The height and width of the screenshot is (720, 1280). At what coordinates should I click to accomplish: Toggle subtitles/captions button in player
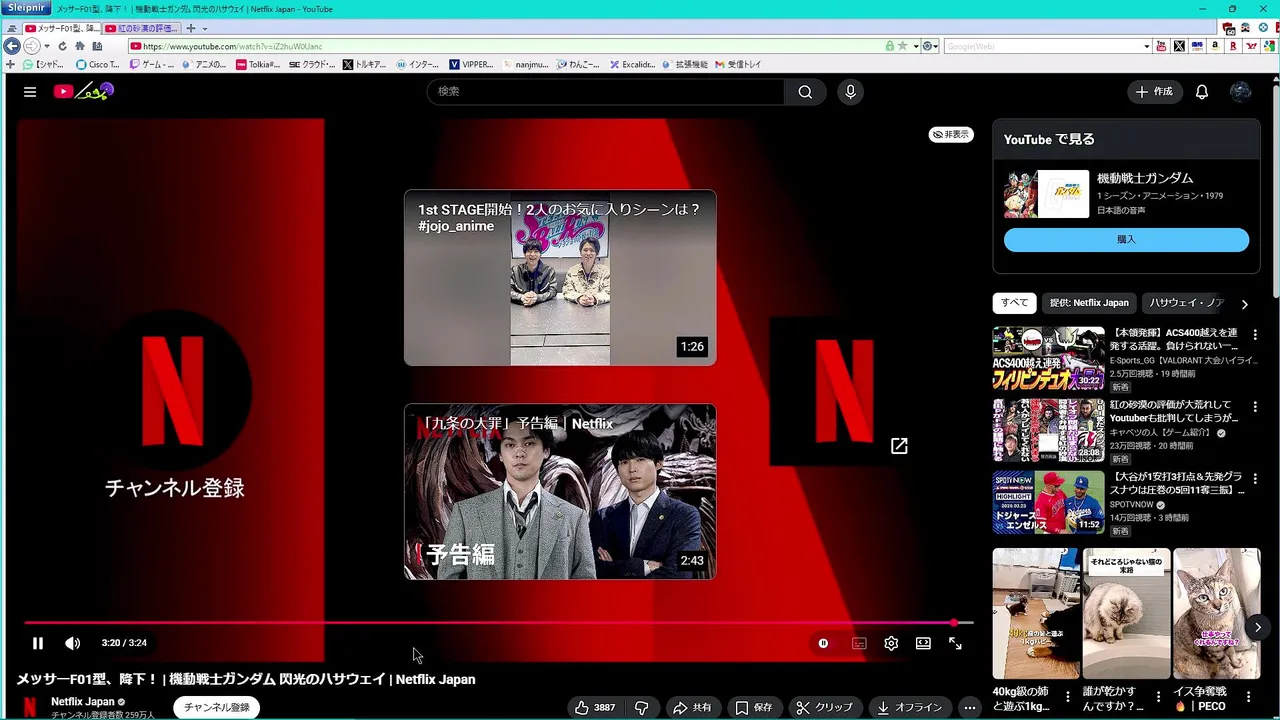point(859,643)
